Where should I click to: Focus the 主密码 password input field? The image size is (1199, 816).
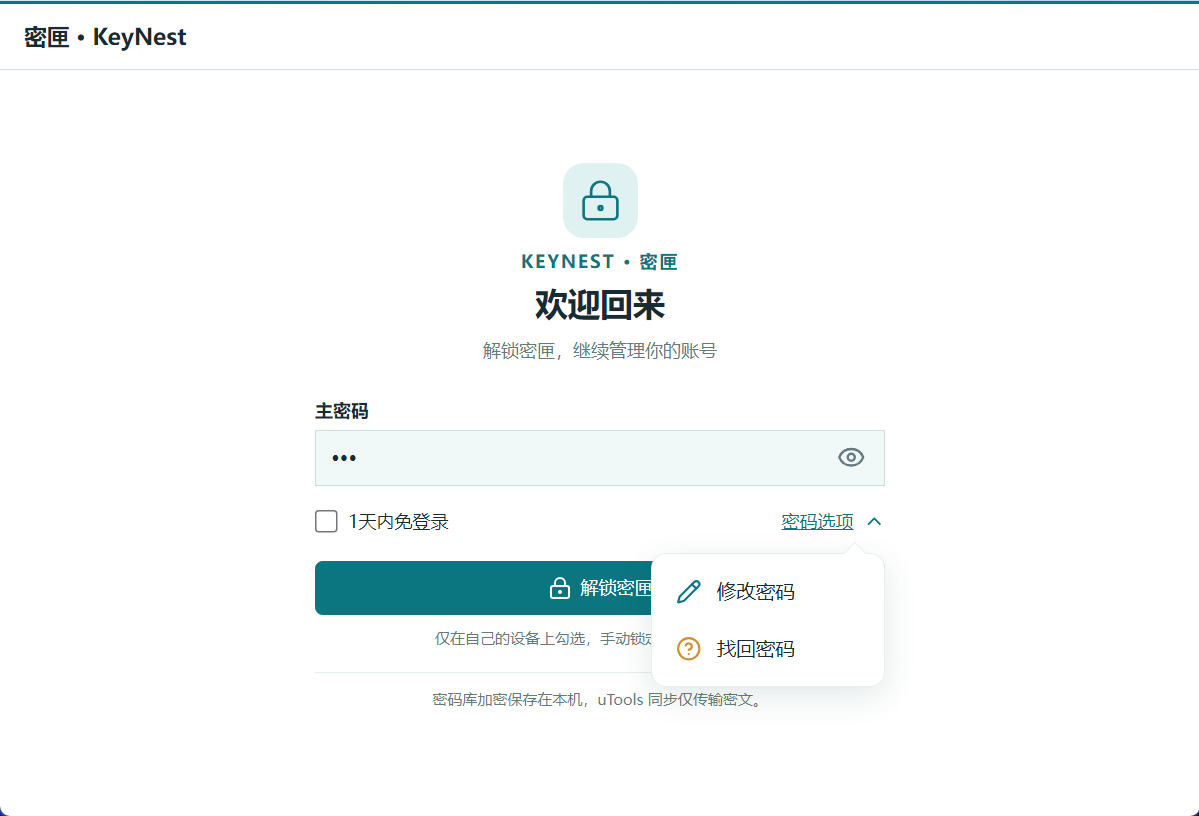600,458
